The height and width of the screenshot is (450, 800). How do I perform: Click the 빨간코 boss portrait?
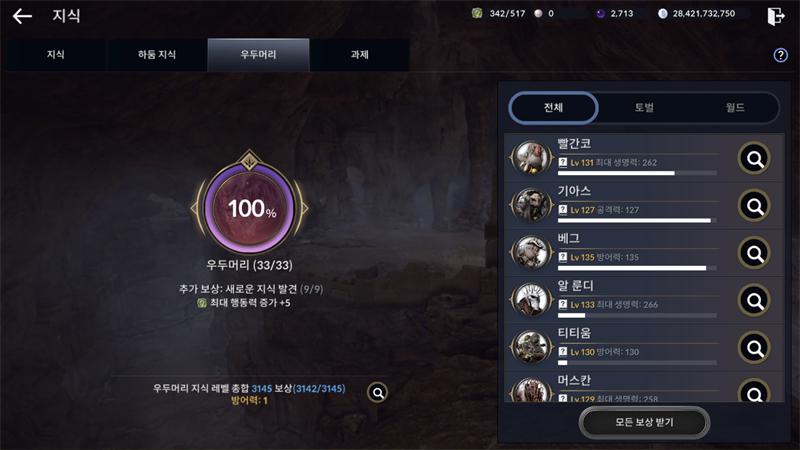pos(531,158)
